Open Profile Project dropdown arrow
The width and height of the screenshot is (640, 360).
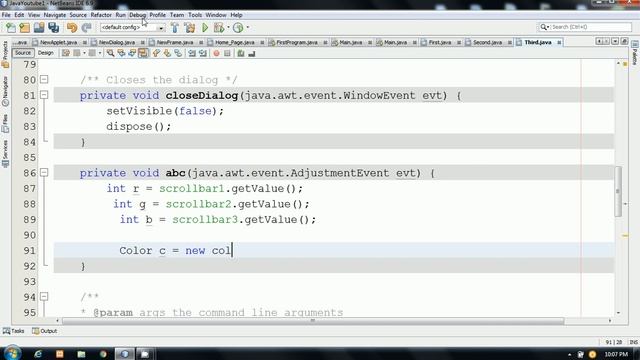click(247, 27)
